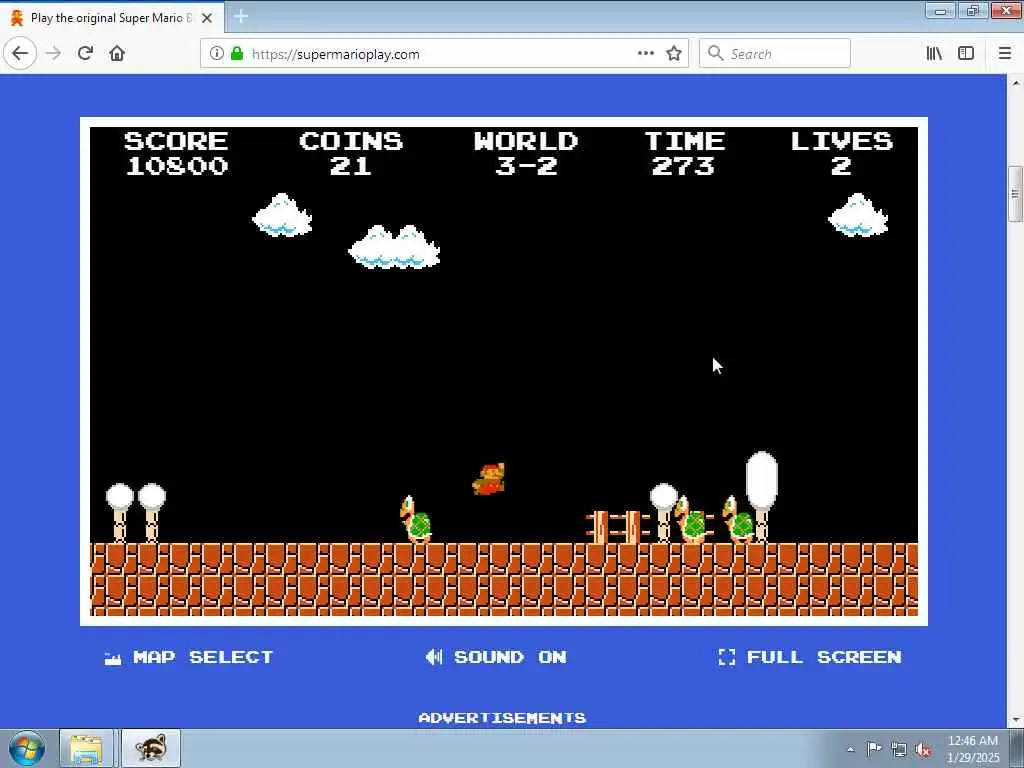Open the Library bookshelf icon
The height and width of the screenshot is (768, 1024).
click(934, 54)
